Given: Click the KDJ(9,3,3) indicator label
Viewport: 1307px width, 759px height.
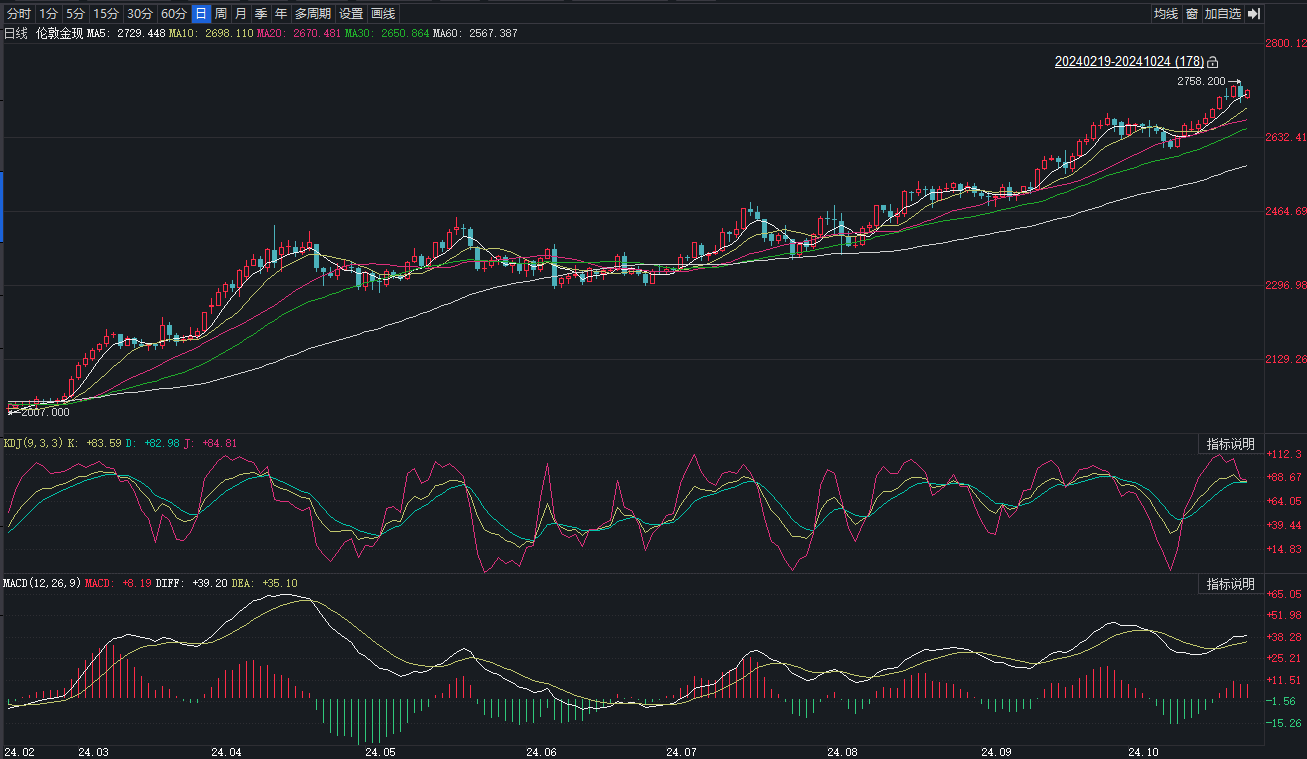Looking at the screenshot, I should 33,443.
